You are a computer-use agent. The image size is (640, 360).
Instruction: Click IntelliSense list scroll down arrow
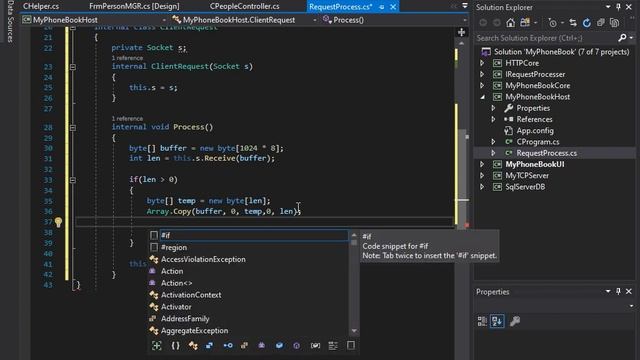tap(354, 331)
